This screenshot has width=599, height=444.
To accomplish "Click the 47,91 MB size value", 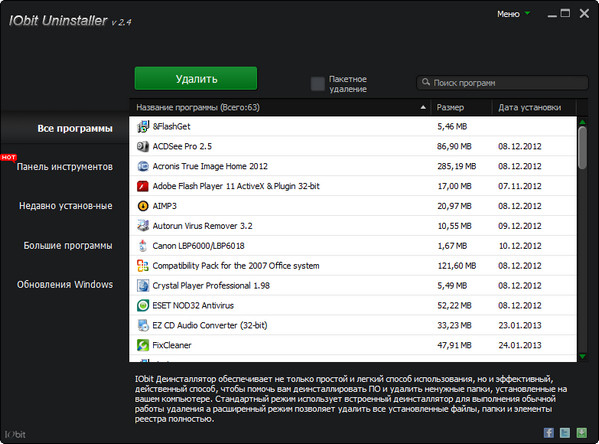I will [x=454, y=345].
